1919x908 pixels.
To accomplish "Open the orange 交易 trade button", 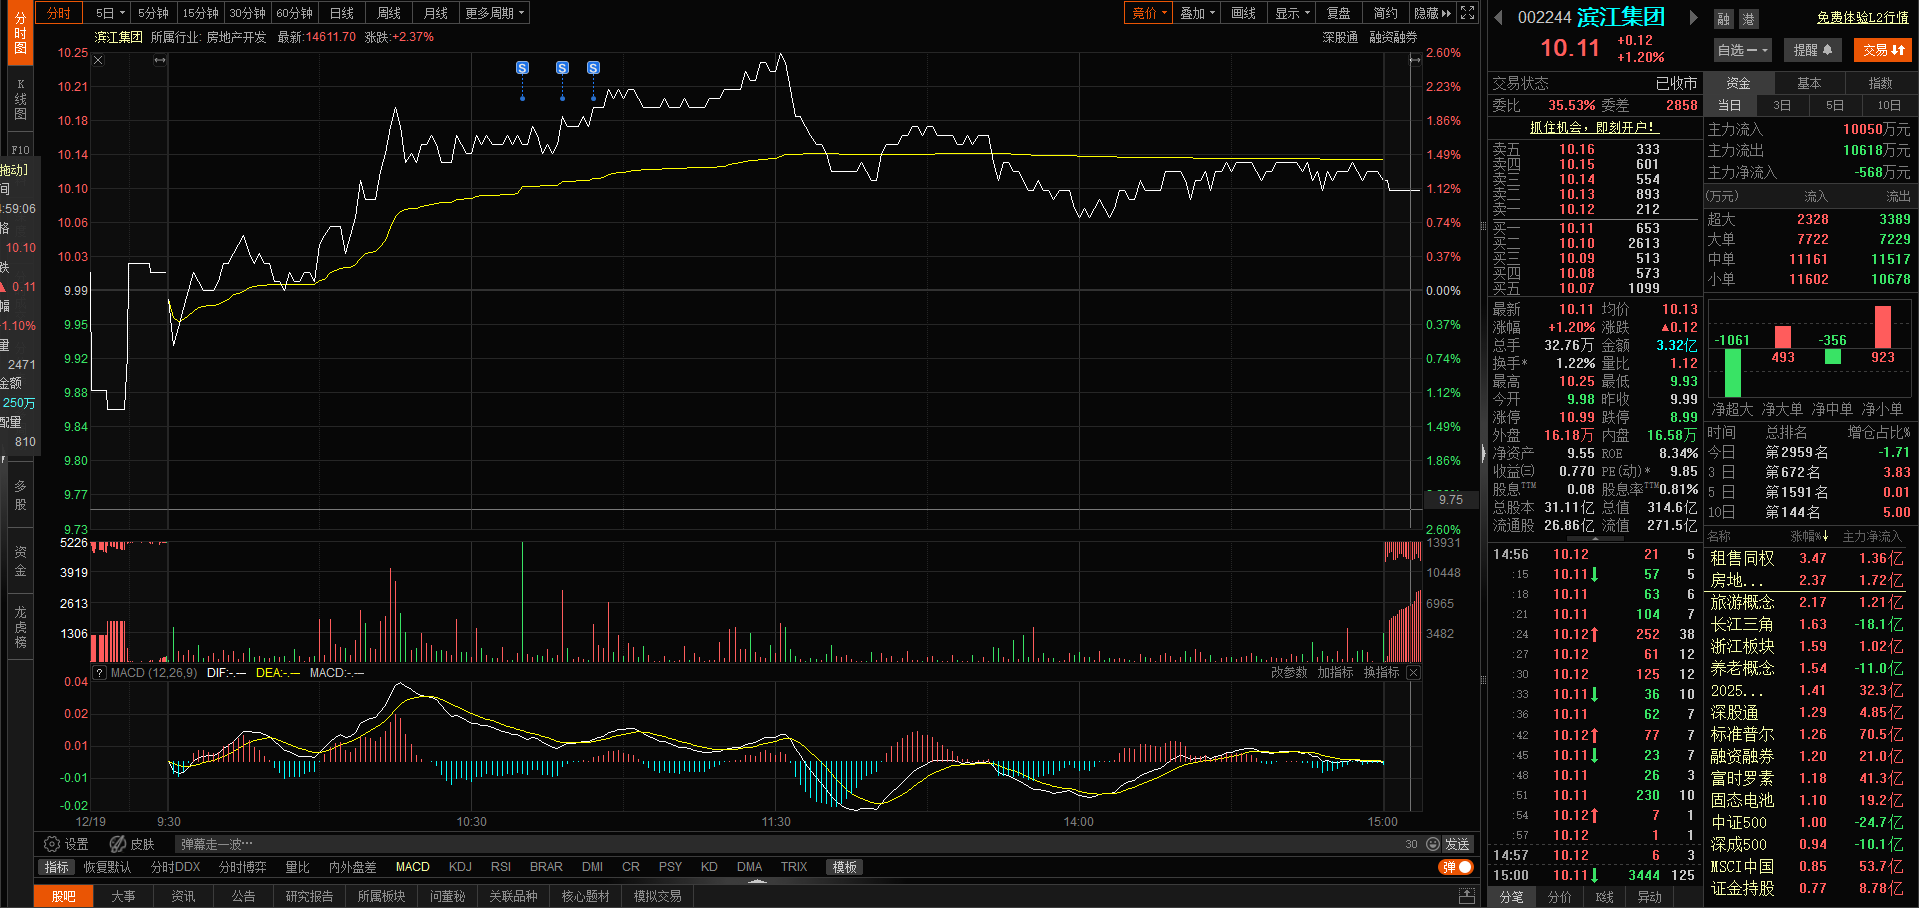I will tap(1883, 50).
